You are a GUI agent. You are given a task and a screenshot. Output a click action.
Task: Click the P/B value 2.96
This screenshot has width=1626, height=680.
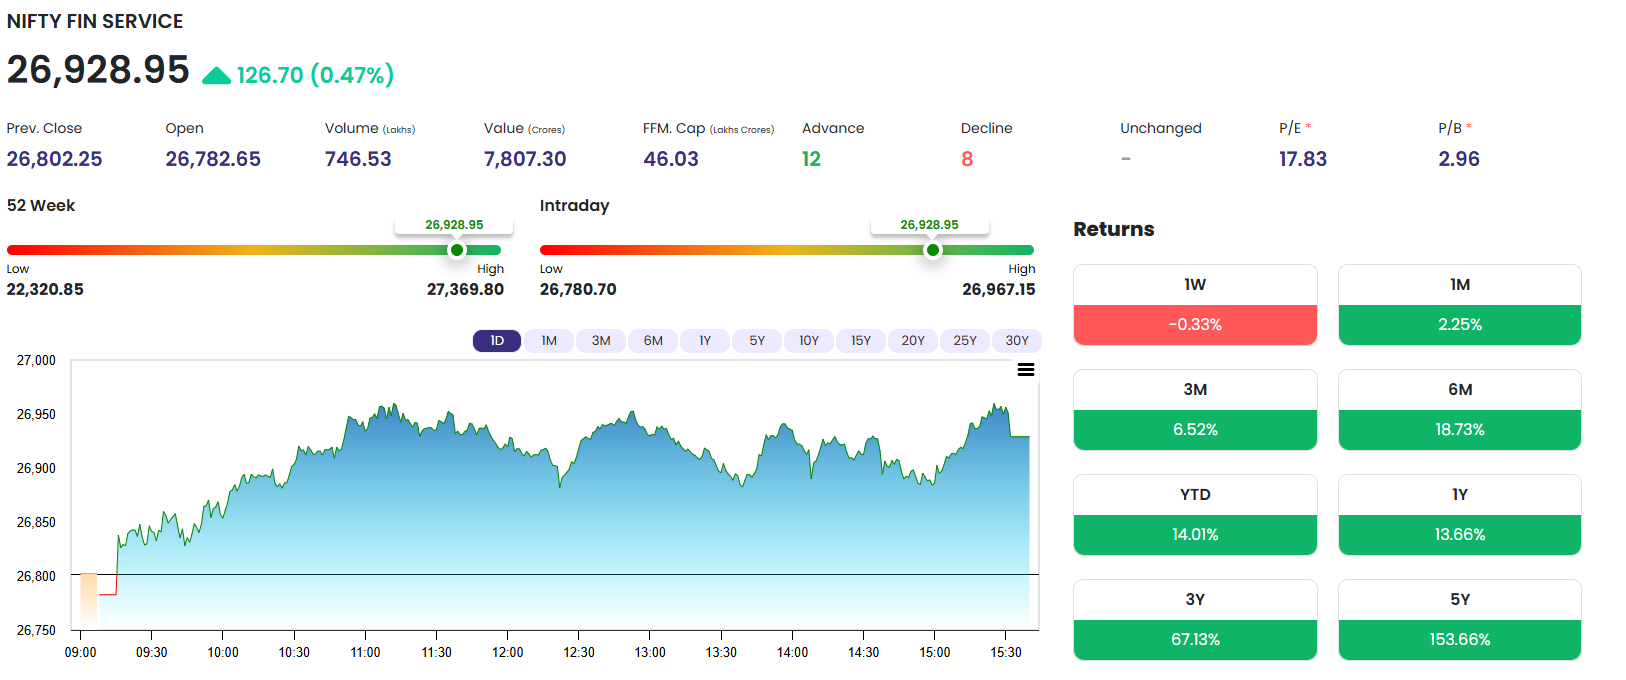click(1459, 159)
